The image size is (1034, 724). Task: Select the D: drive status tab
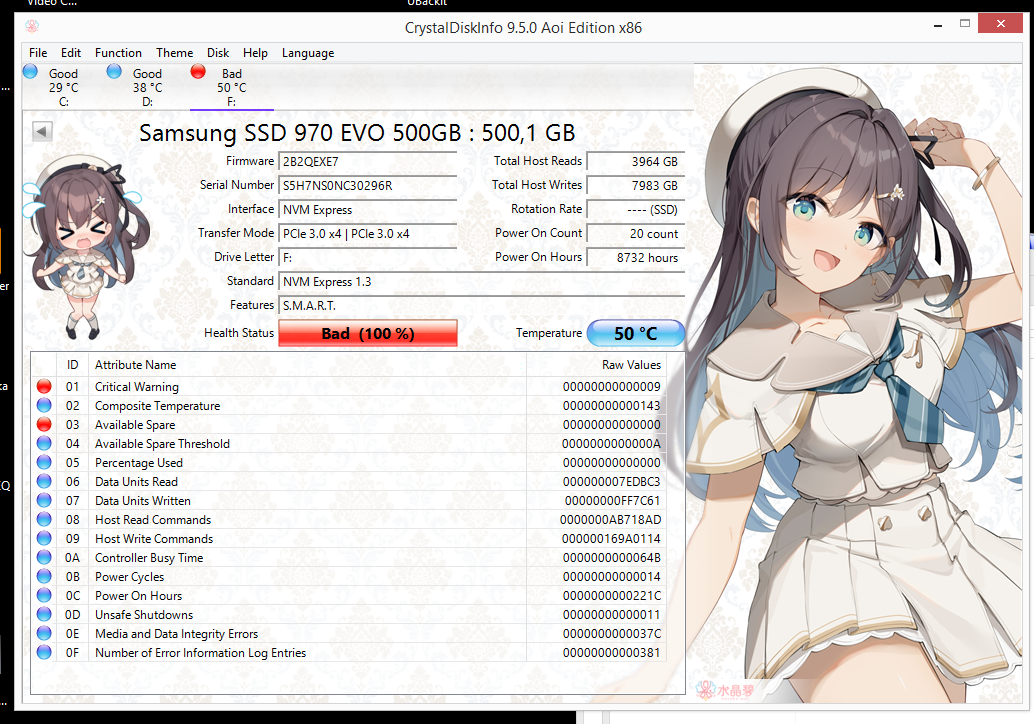click(x=147, y=87)
